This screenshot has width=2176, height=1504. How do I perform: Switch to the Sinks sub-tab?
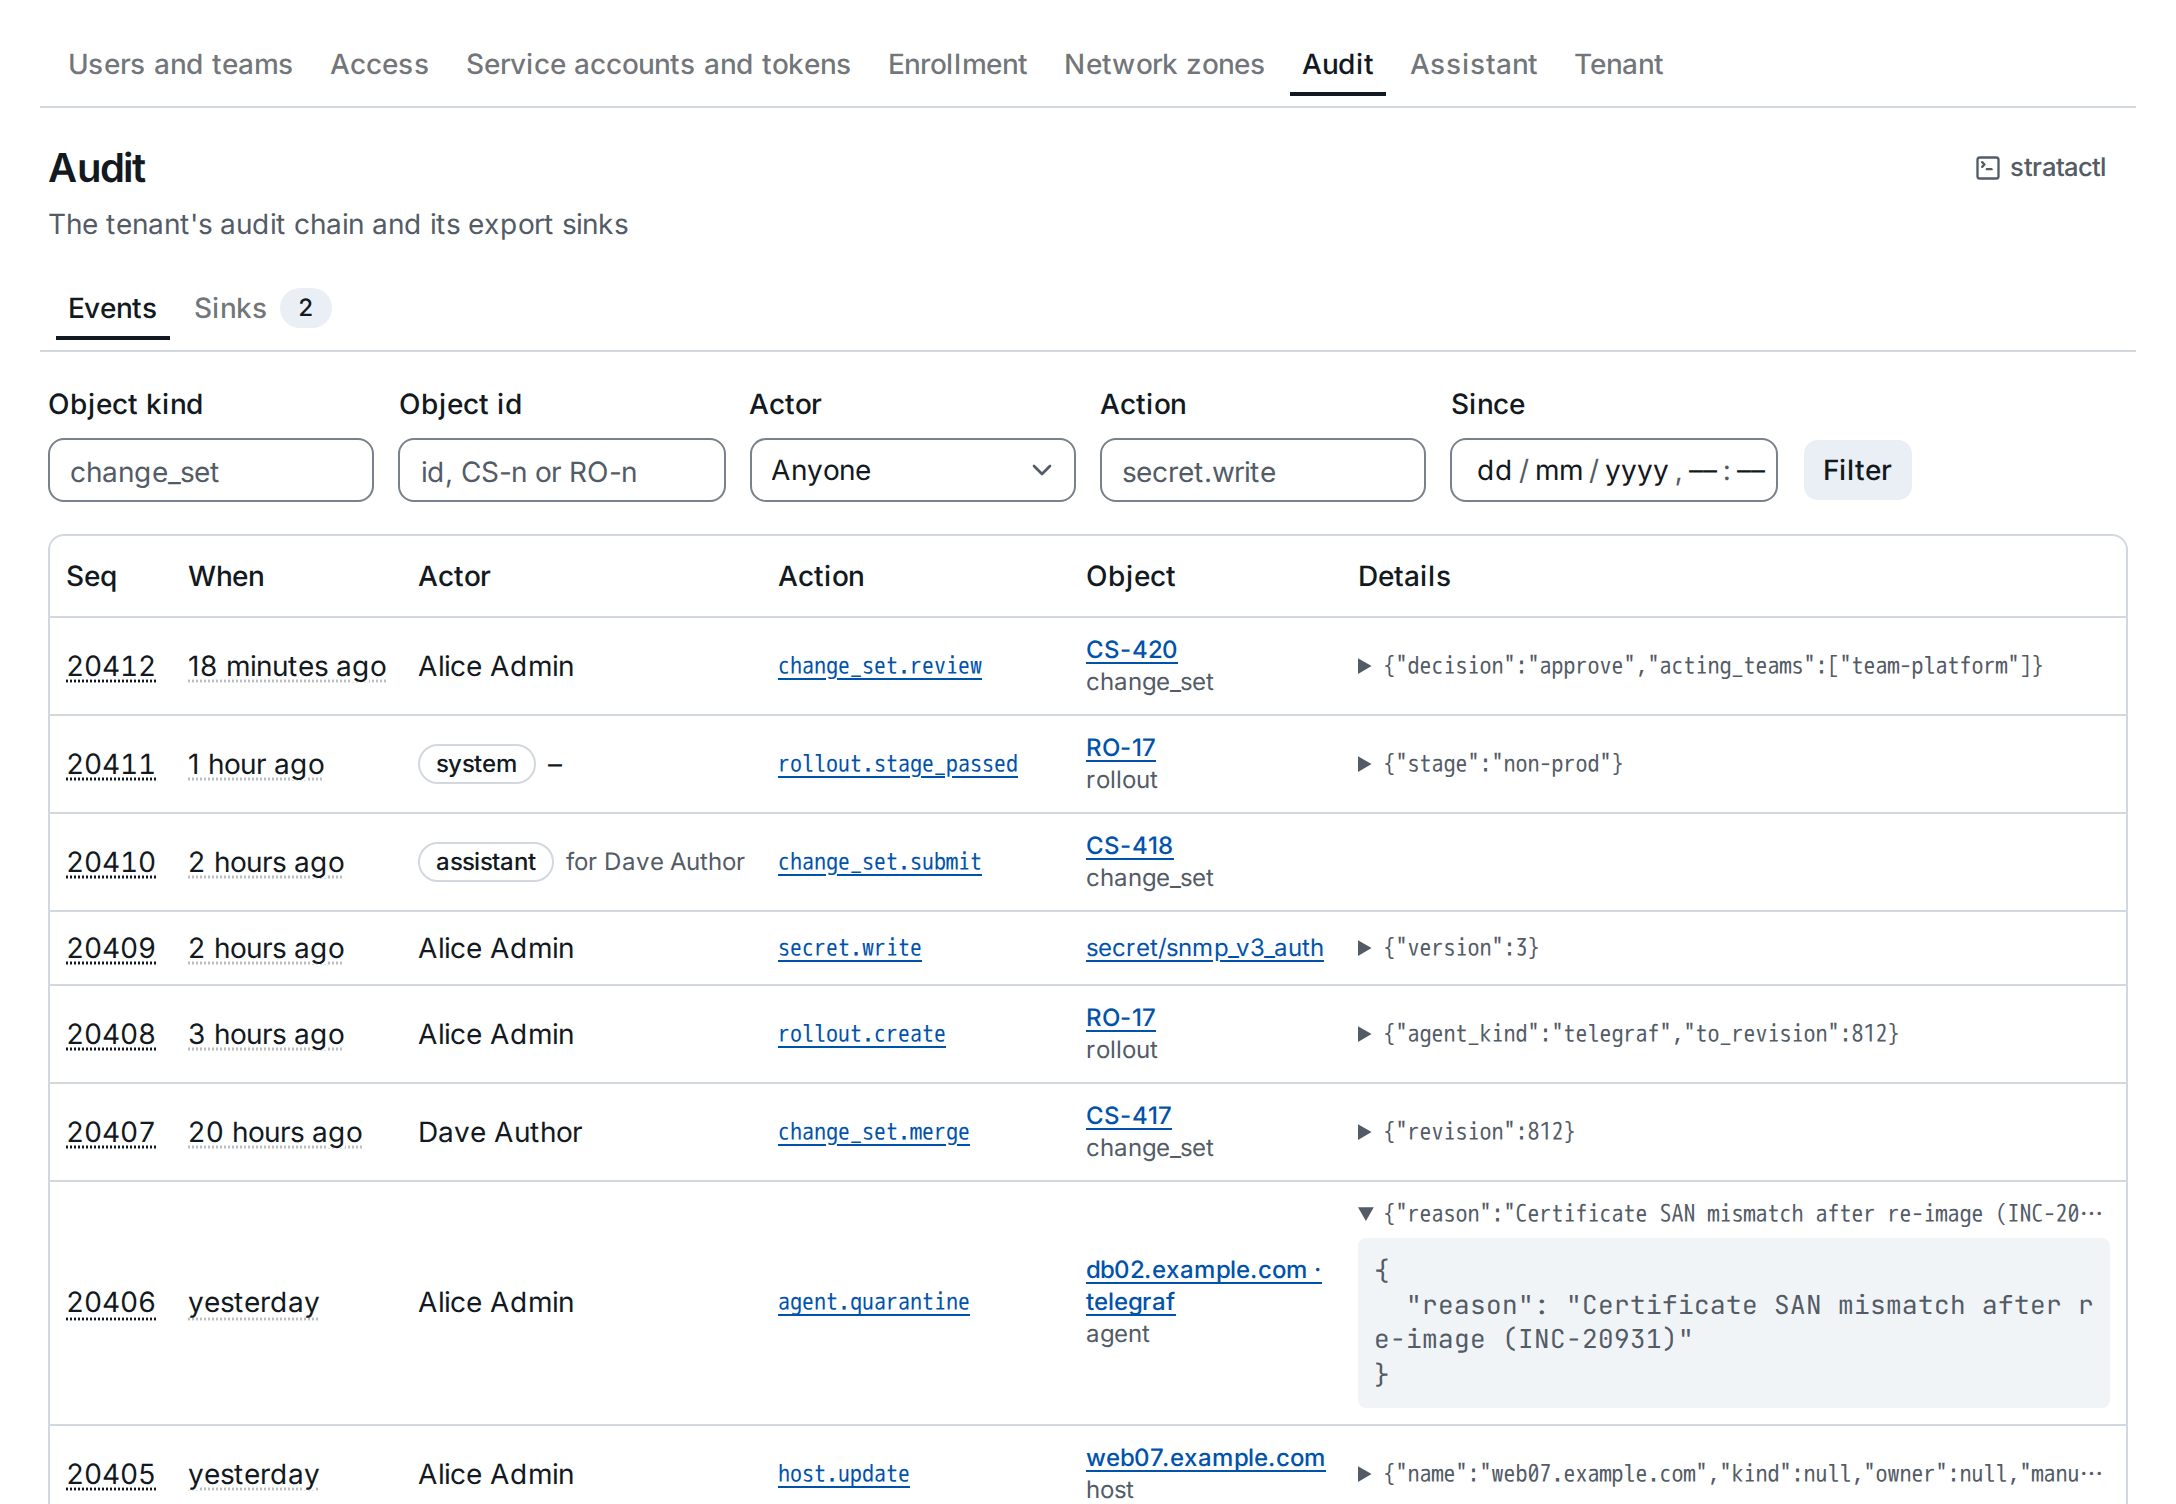(262, 308)
